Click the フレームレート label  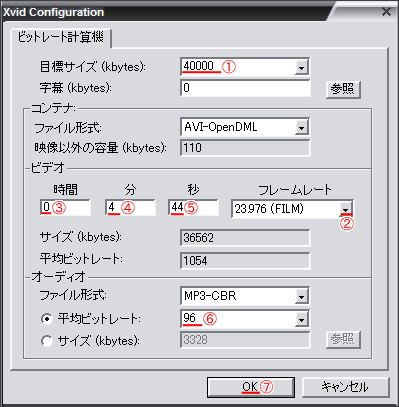coord(295,190)
